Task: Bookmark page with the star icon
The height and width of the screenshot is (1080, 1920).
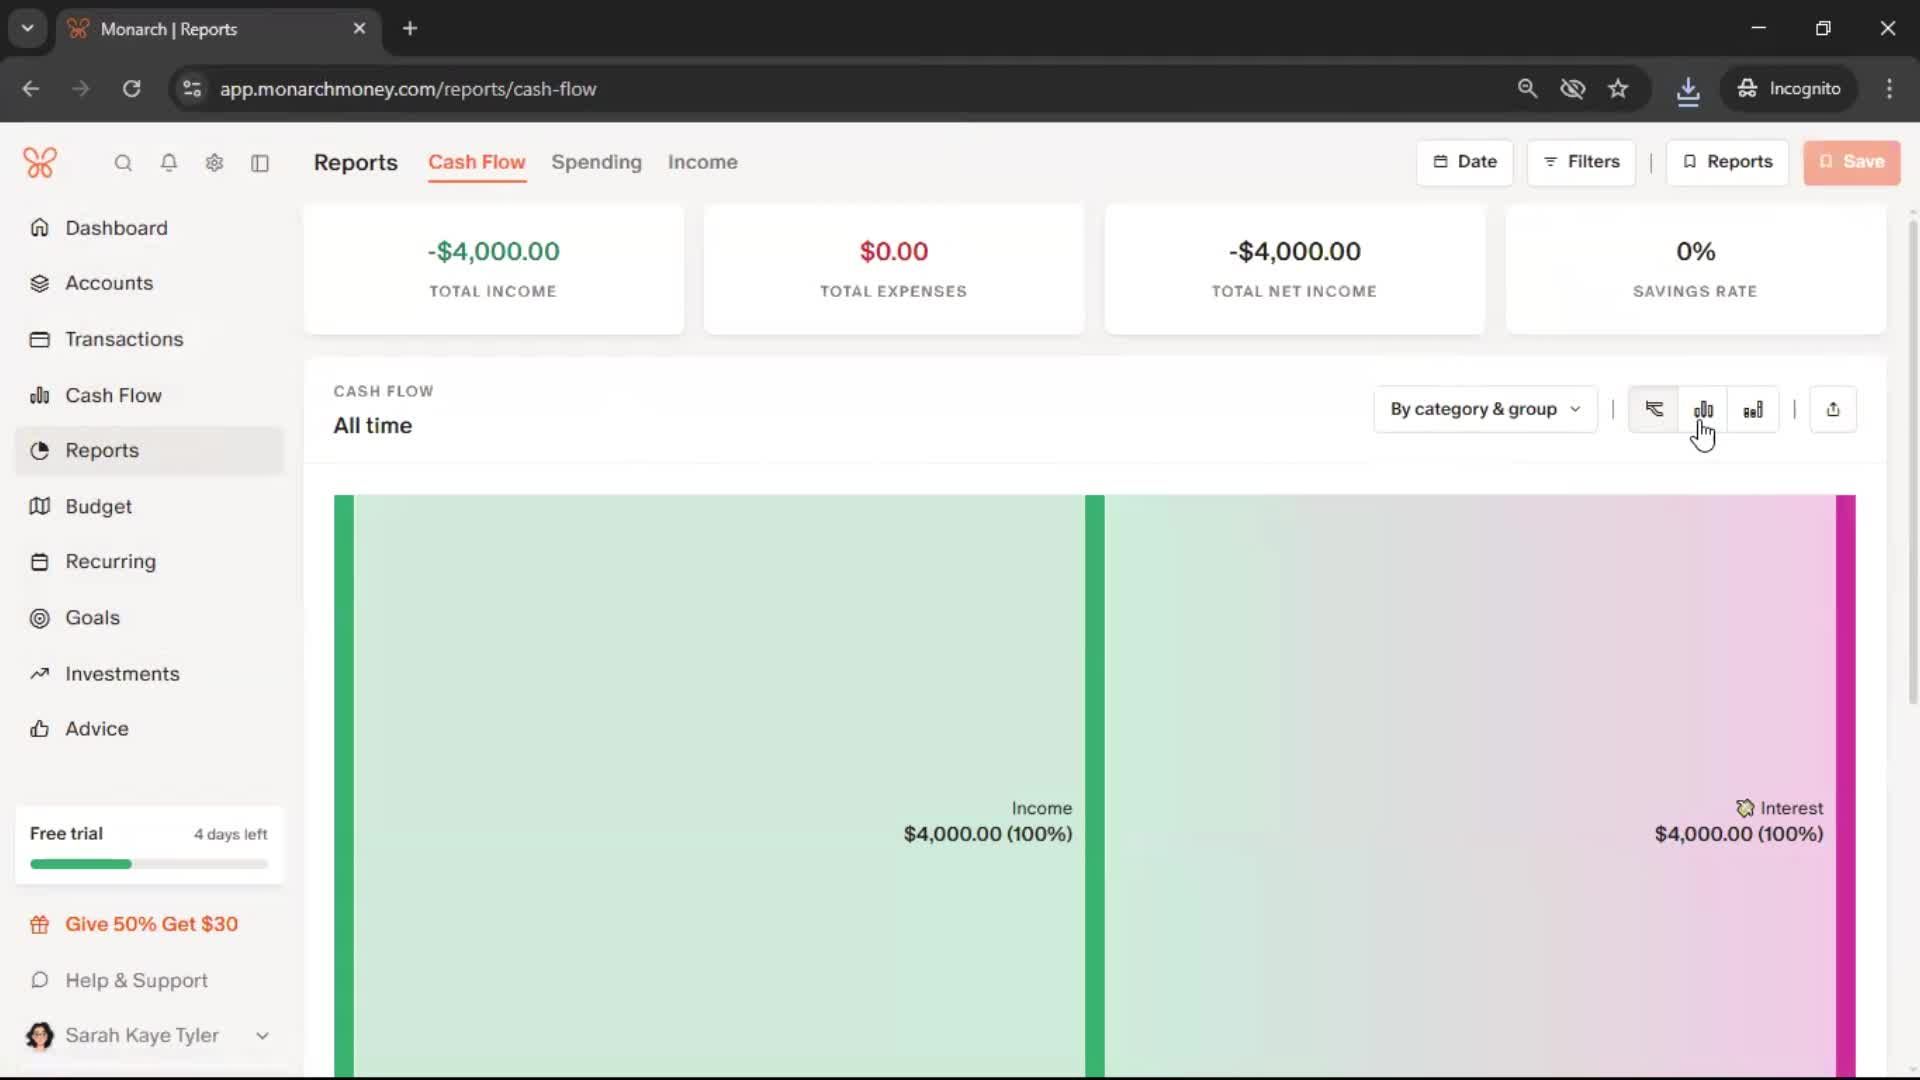Action: click(x=1618, y=89)
